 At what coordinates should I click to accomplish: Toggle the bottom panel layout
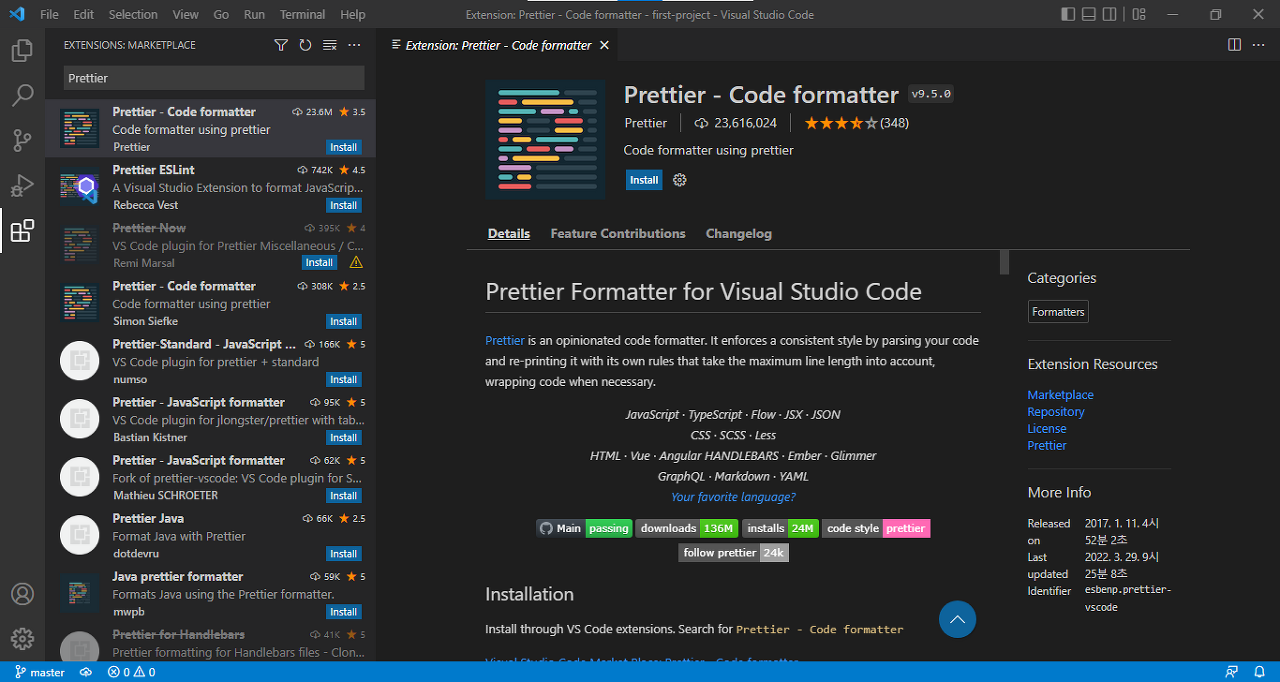pyautogui.click(x=1090, y=15)
